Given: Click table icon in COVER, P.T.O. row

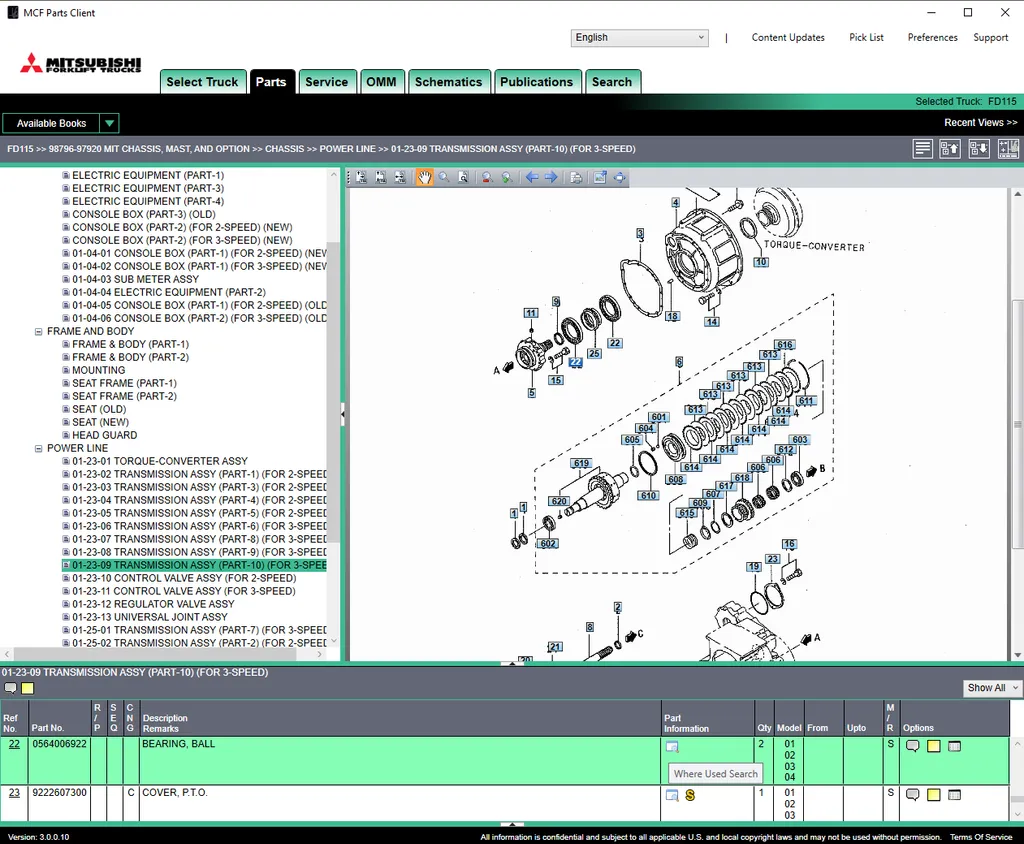Looking at the screenshot, I should click(954, 795).
